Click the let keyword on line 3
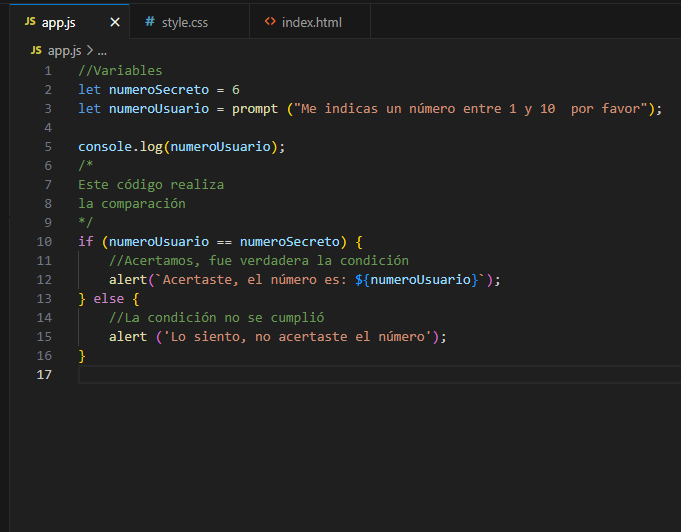This screenshot has width=681, height=532. pyautogui.click(x=89, y=109)
